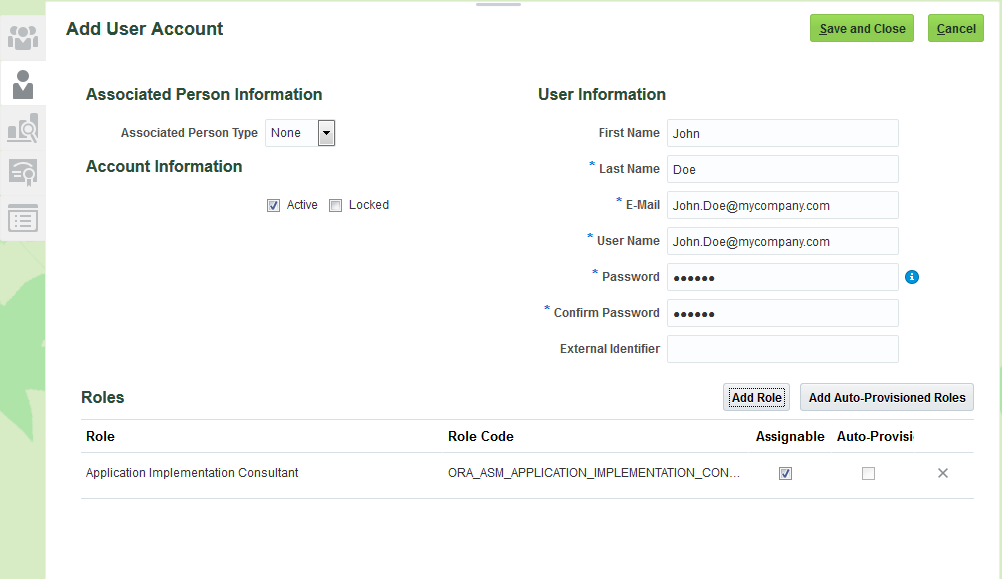The image size is (1002, 579).
Task: Uncheck the Active account checkbox
Action: tap(273, 205)
